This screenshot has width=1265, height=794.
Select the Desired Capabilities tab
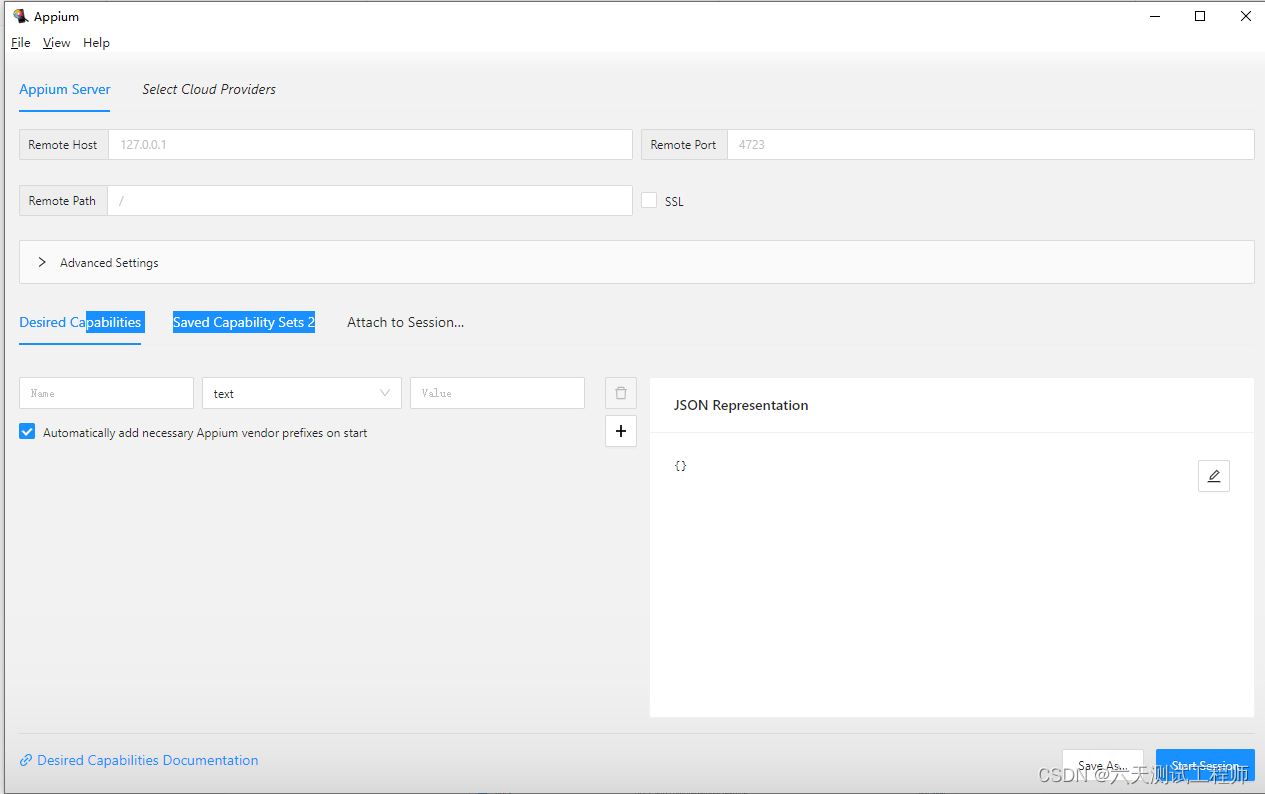coord(80,322)
